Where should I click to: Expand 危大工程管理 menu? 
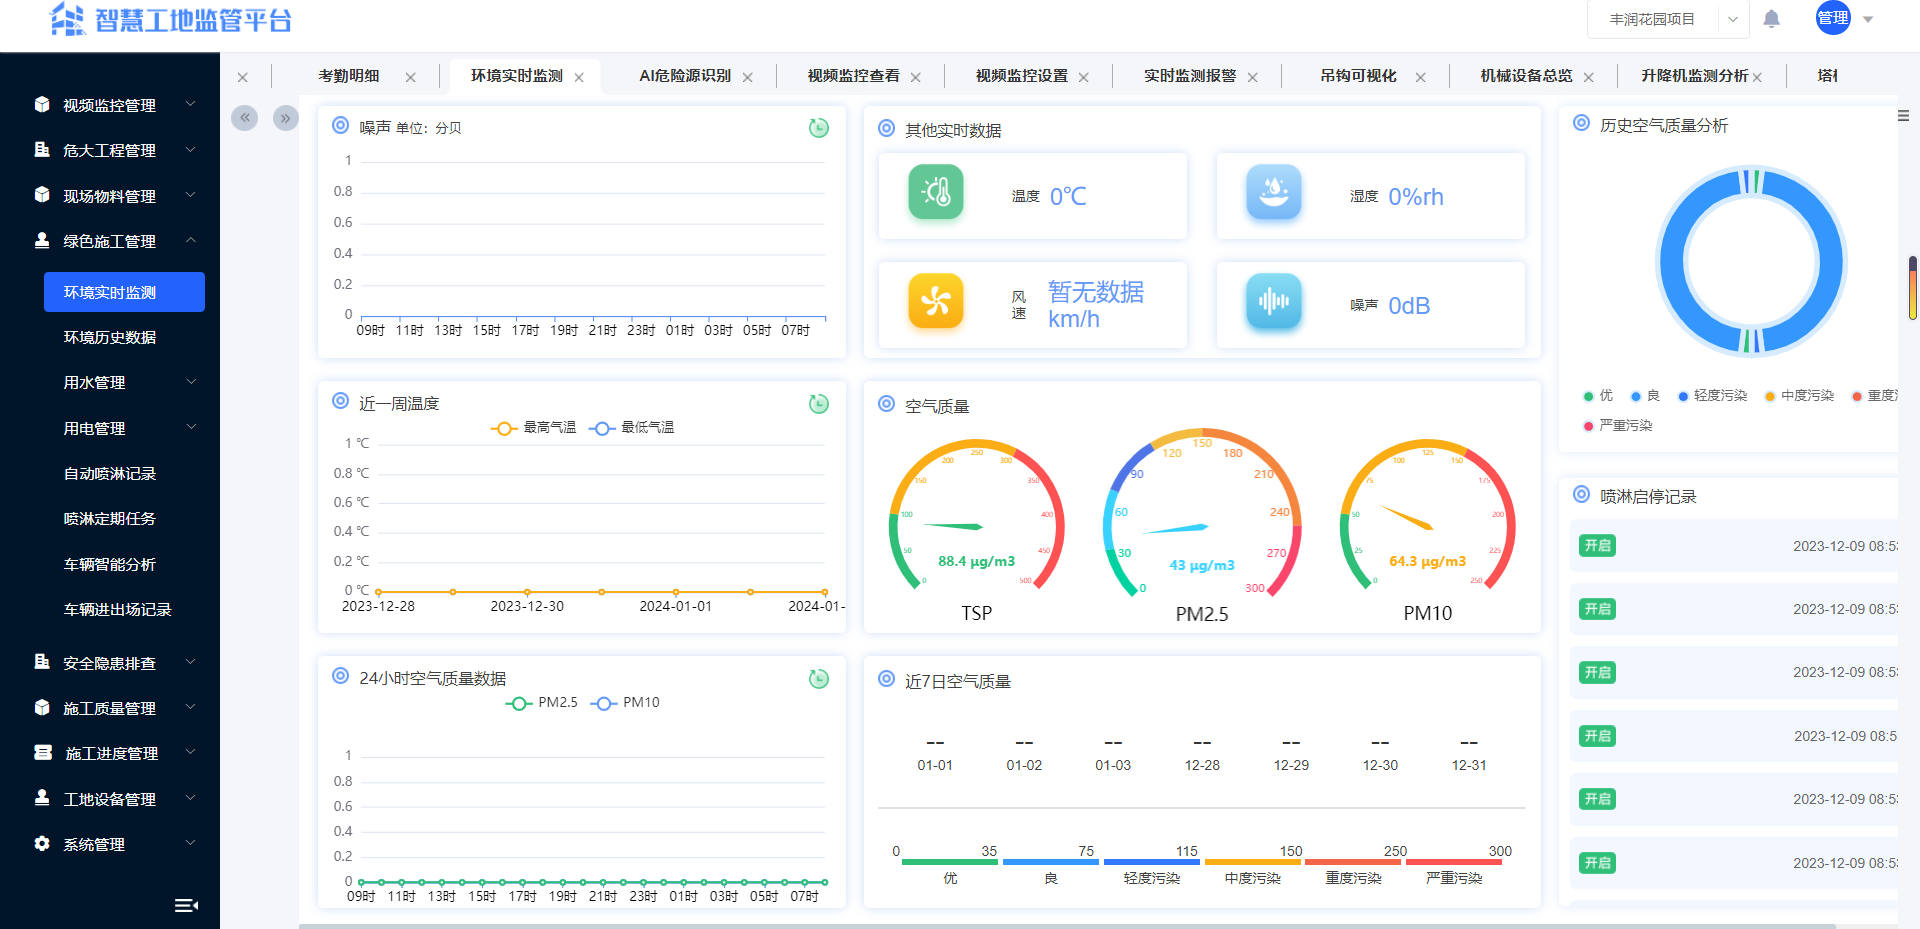(190, 149)
